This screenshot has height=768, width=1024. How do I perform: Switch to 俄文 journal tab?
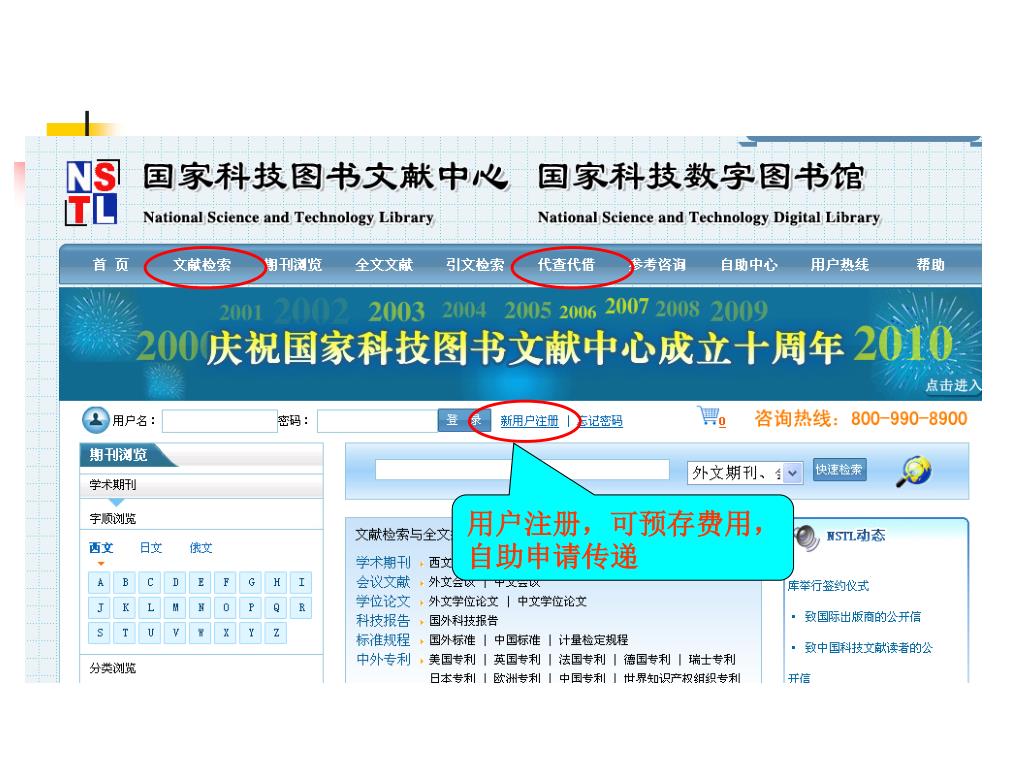click(x=201, y=548)
